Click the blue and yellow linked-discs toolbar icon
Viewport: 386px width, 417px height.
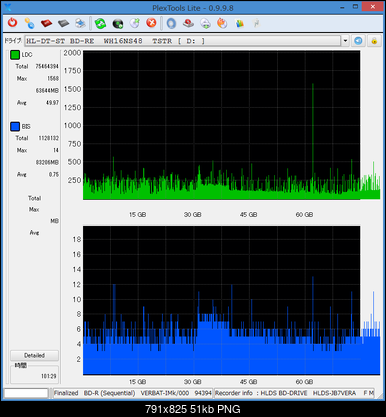(29, 23)
